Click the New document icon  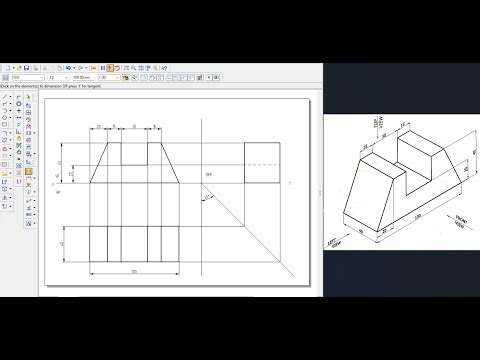click(8, 68)
